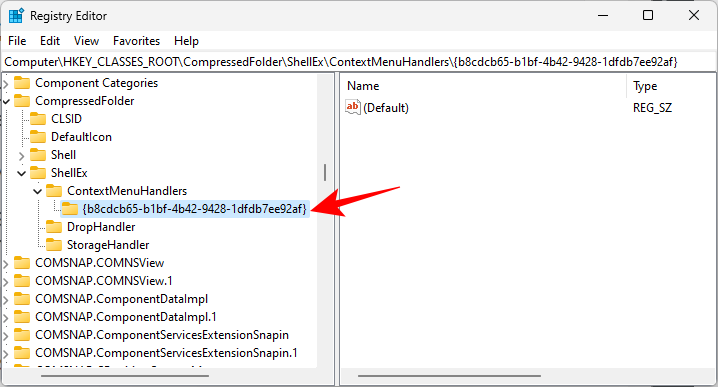
Task: Click the {b8cdcb65-b1bf...} key folder icon
Action: 70,209
